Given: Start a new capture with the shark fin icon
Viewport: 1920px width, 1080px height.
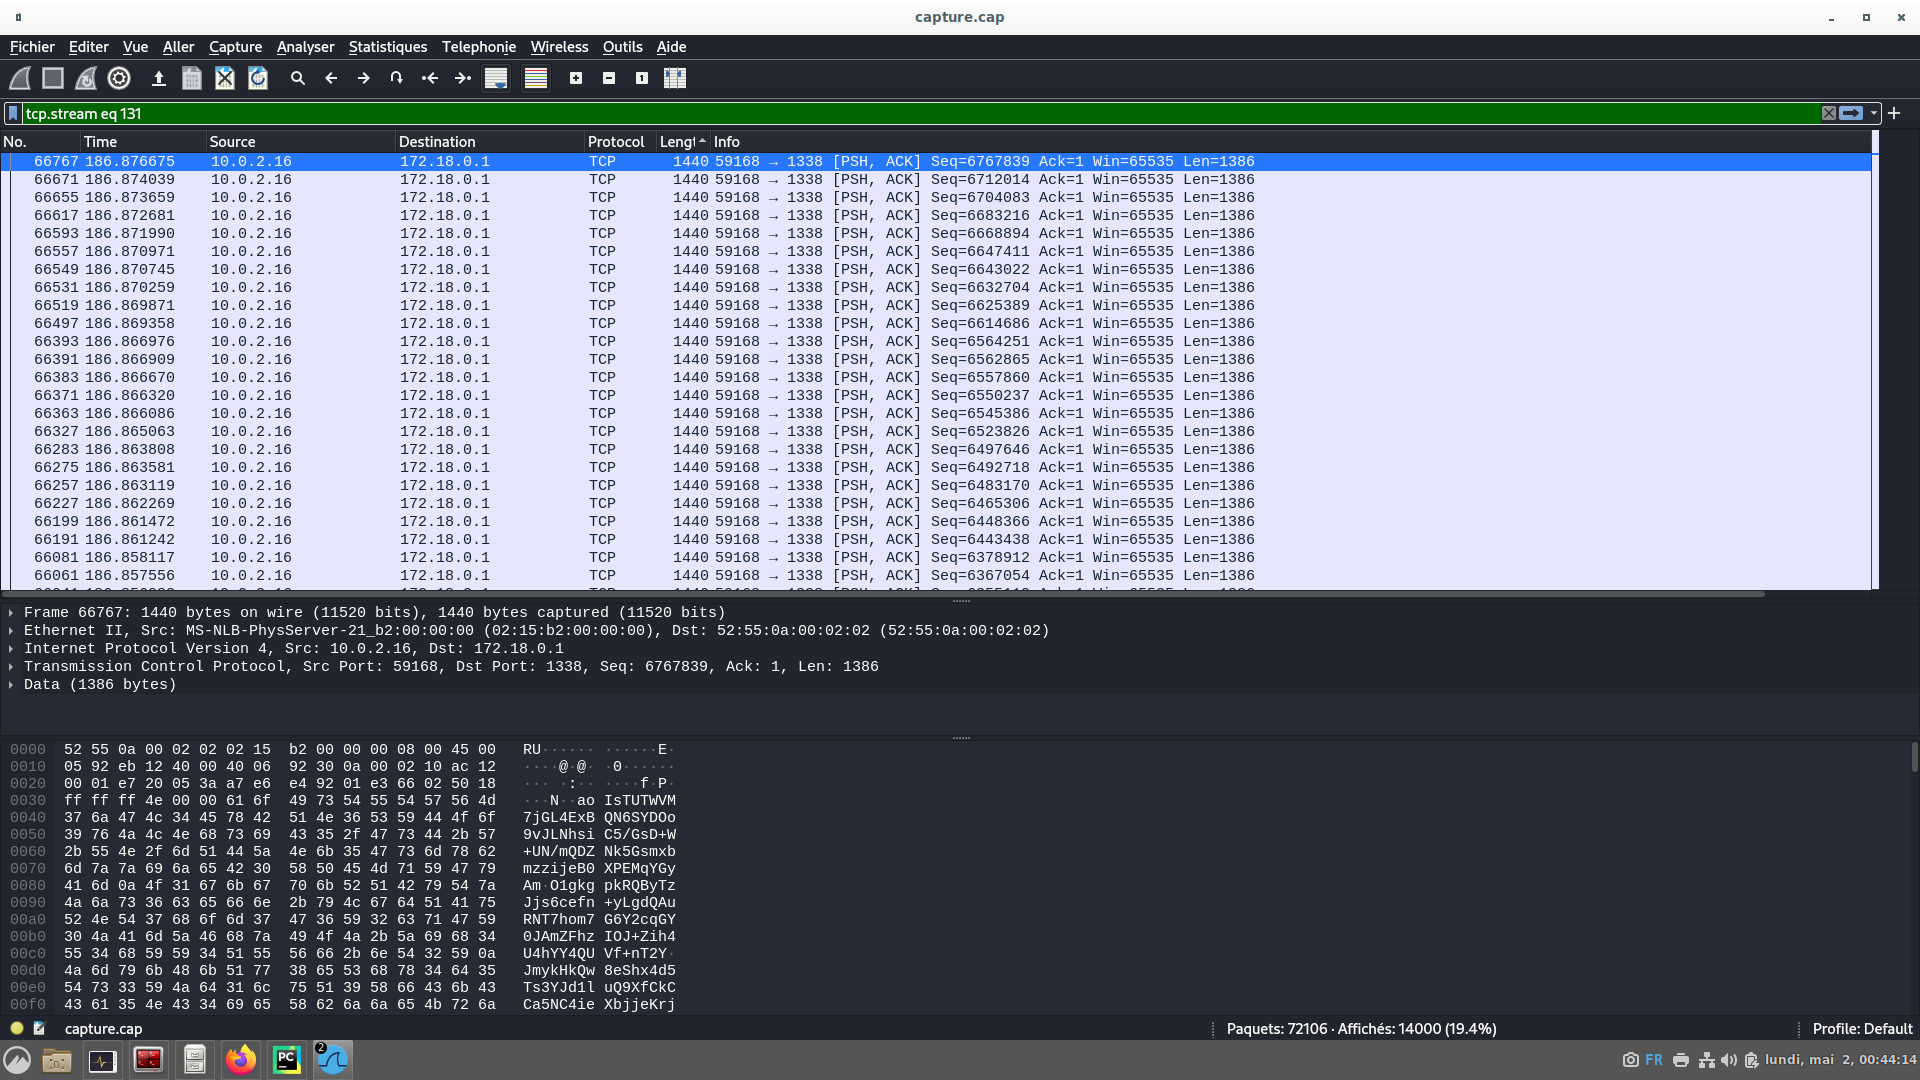Looking at the screenshot, I should 20,78.
